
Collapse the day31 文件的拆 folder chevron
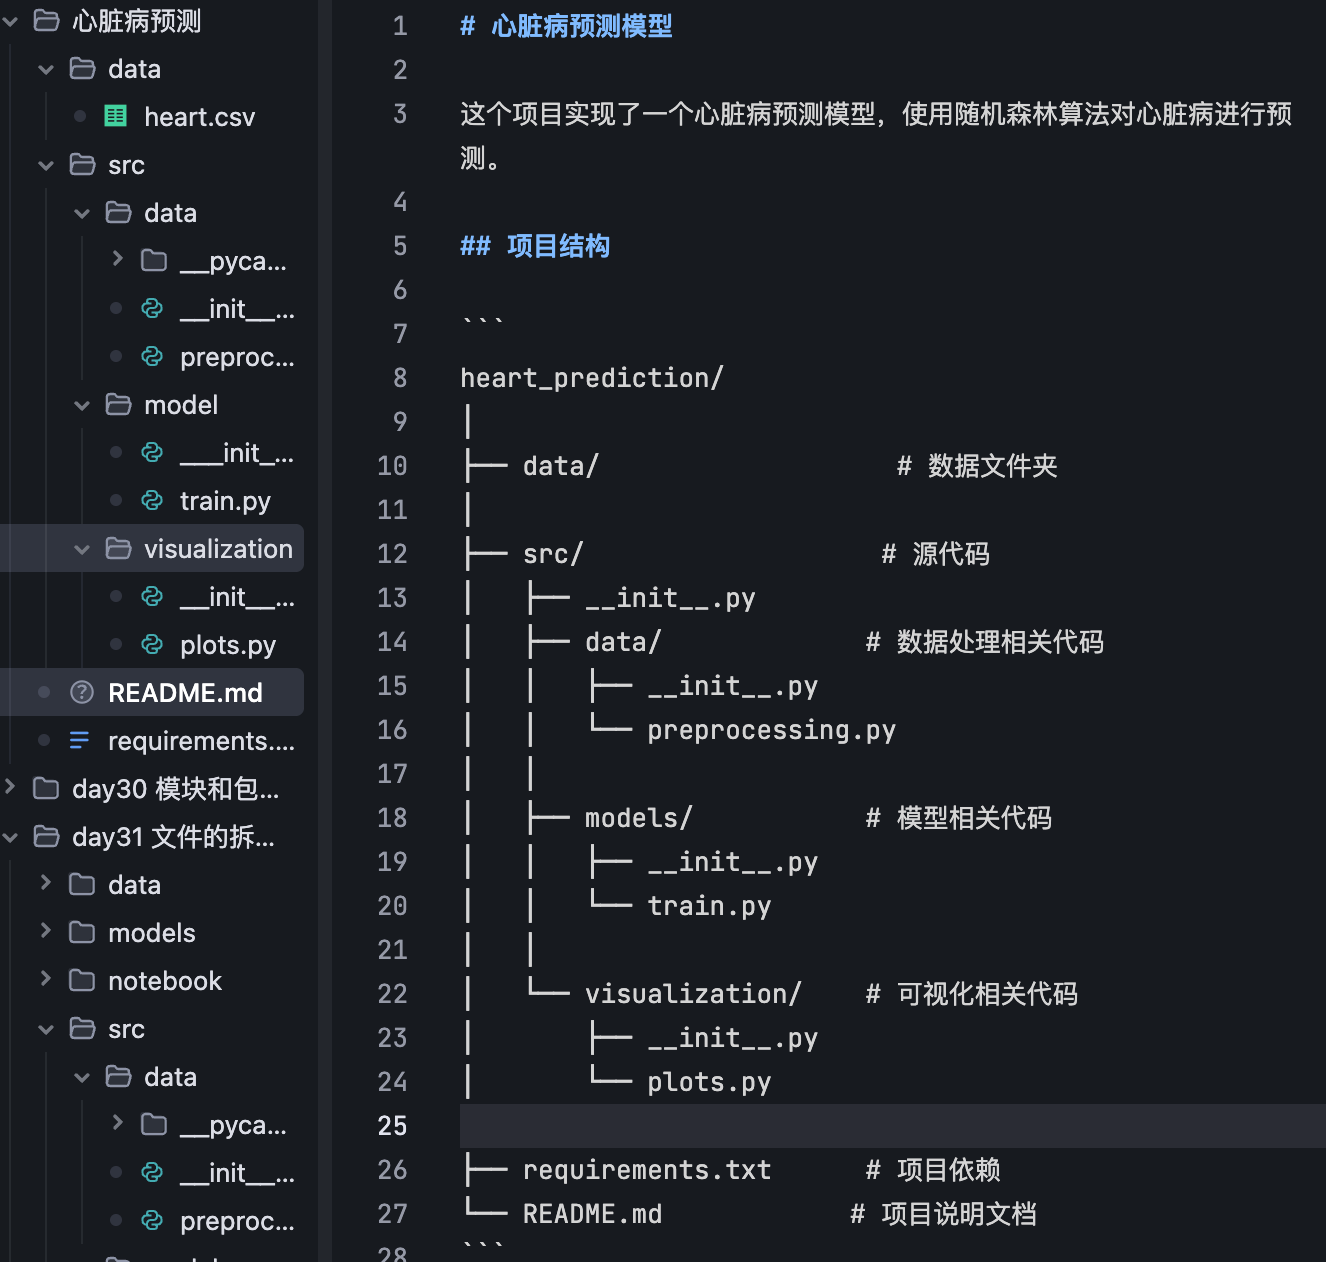click(x=10, y=837)
